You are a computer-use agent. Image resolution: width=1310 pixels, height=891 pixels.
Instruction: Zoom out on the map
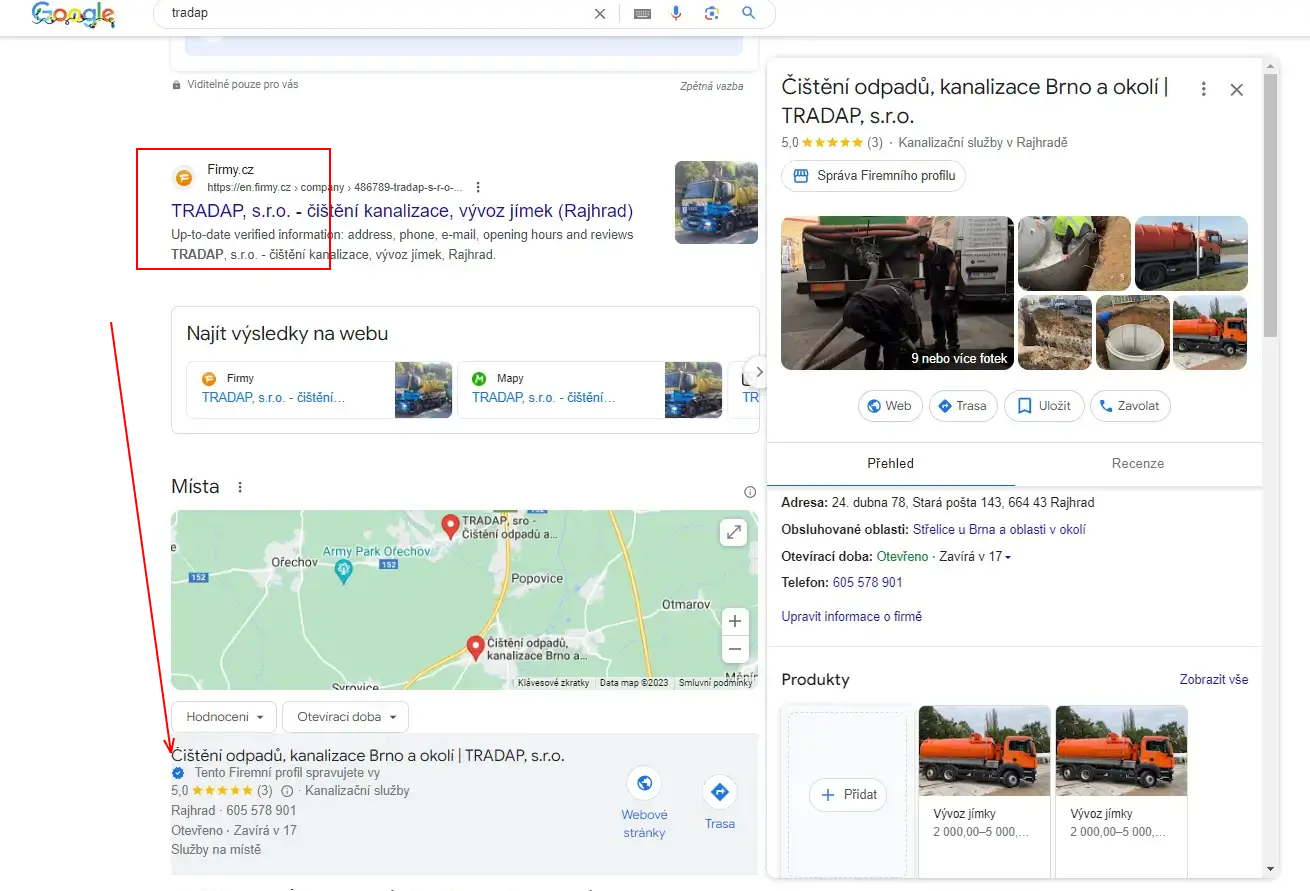tap(735, 649)
